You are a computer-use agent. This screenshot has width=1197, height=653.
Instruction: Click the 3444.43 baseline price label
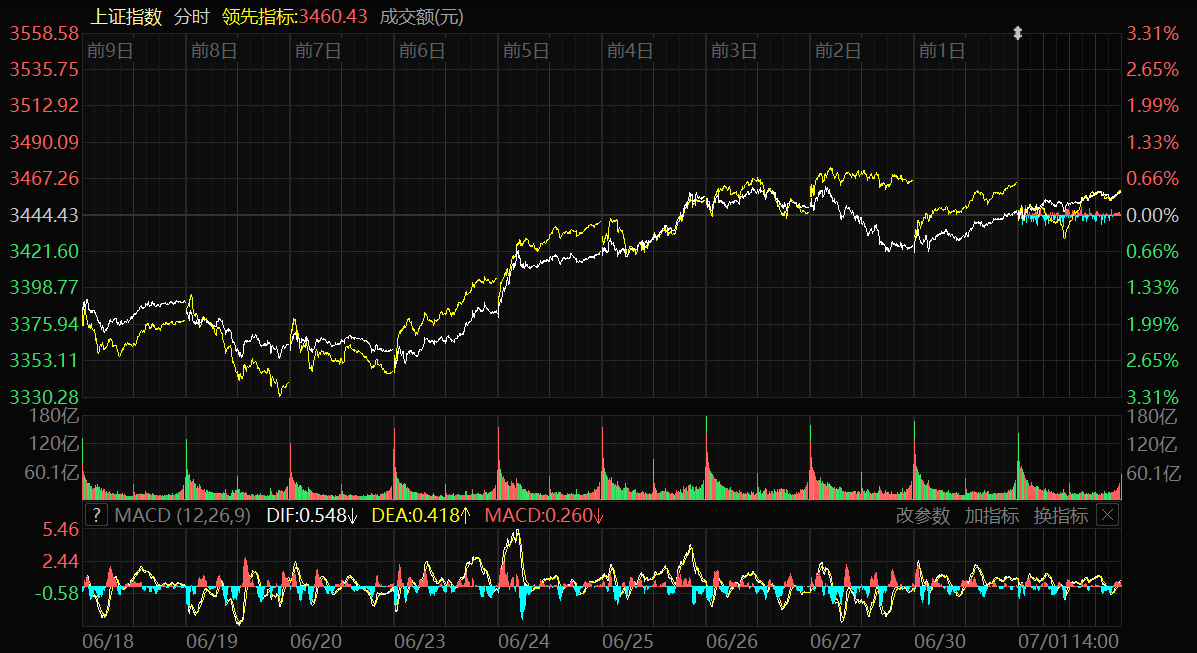coord(44,215)
